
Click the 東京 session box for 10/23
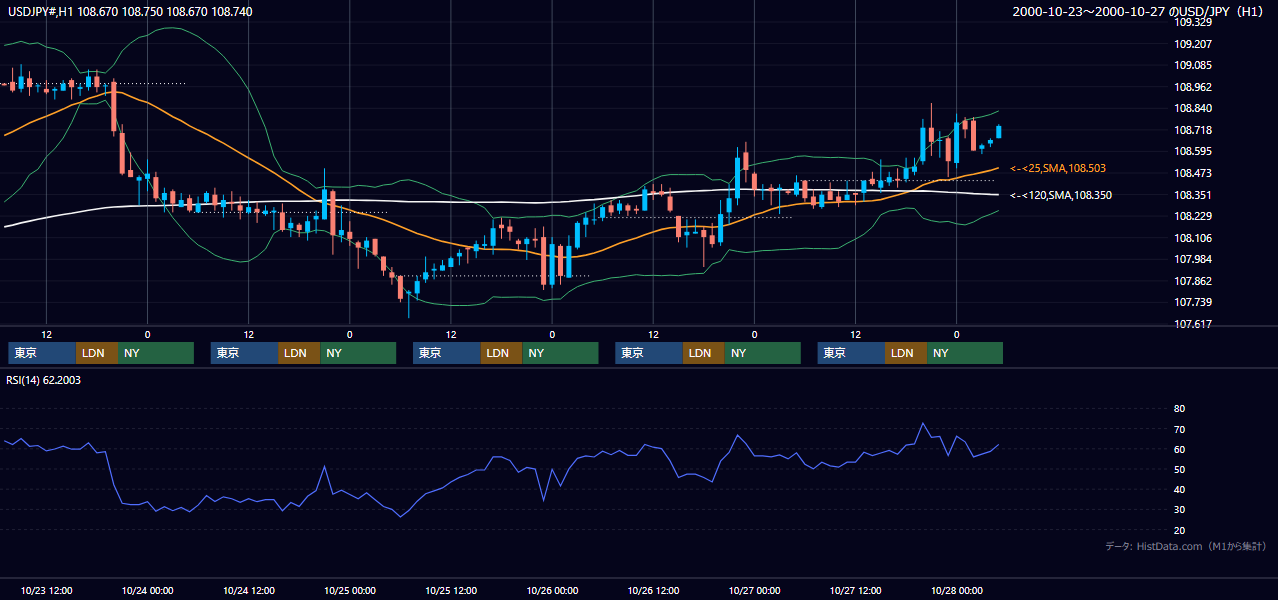tap(42, 353)
